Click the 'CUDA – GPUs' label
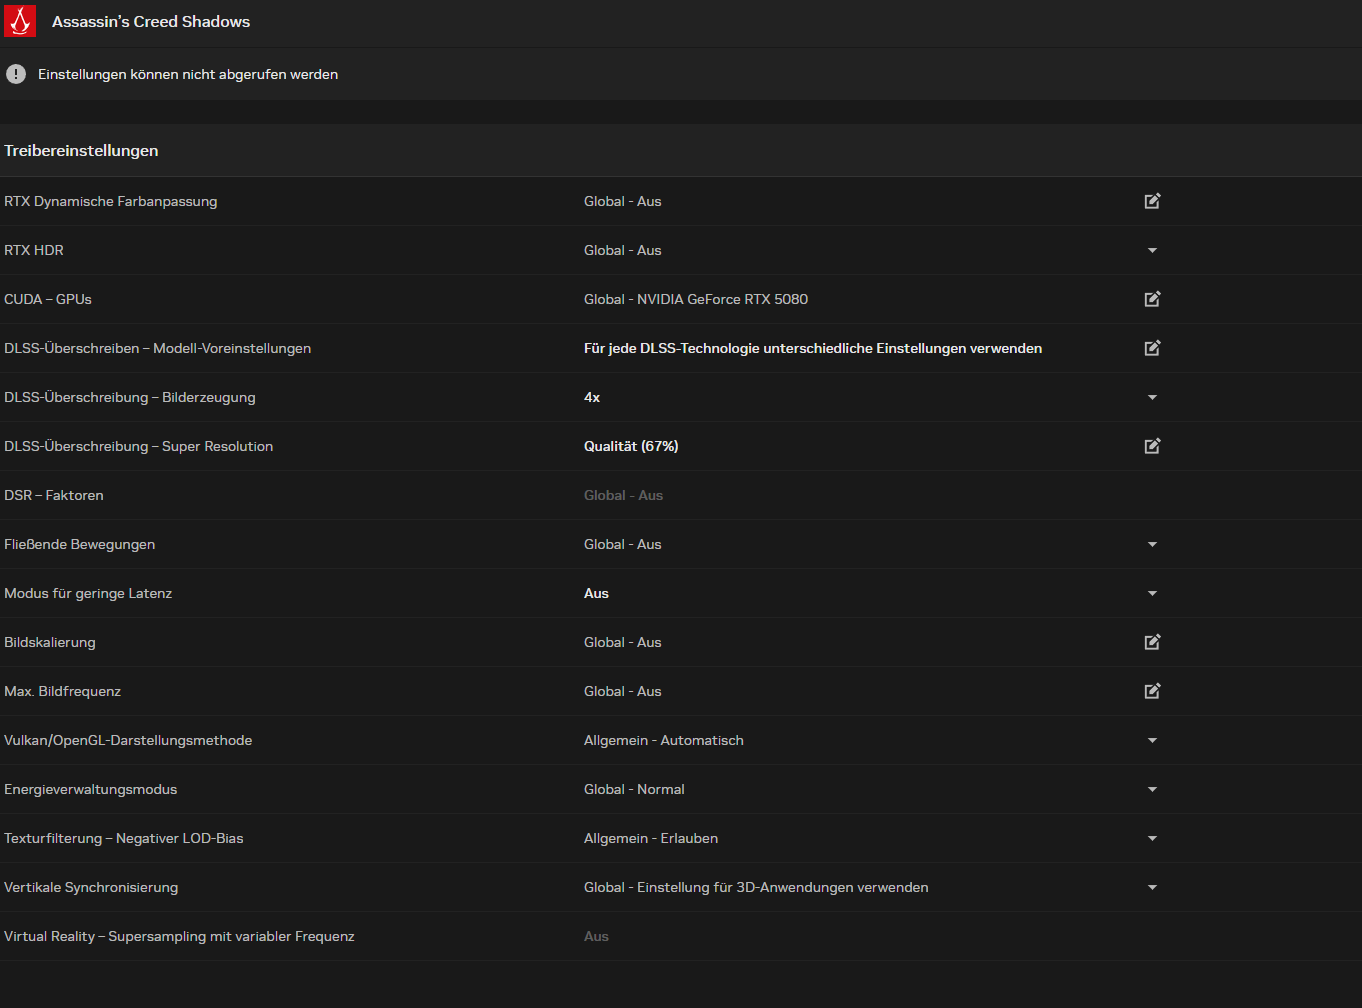This screenshot has height=1008, width=1362. point(48,299)
